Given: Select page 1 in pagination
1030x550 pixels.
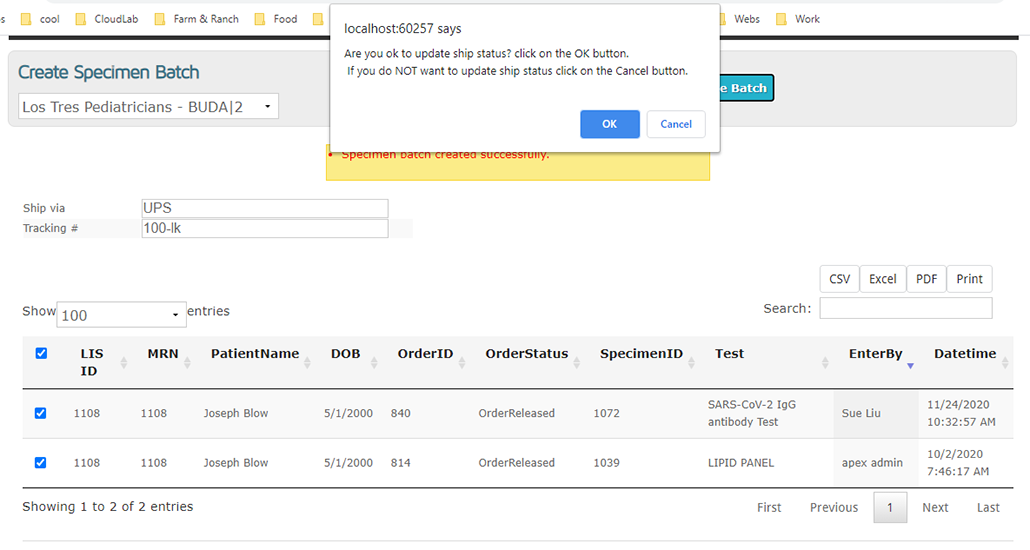Looking at the screenshot, I should click(890, 507).
